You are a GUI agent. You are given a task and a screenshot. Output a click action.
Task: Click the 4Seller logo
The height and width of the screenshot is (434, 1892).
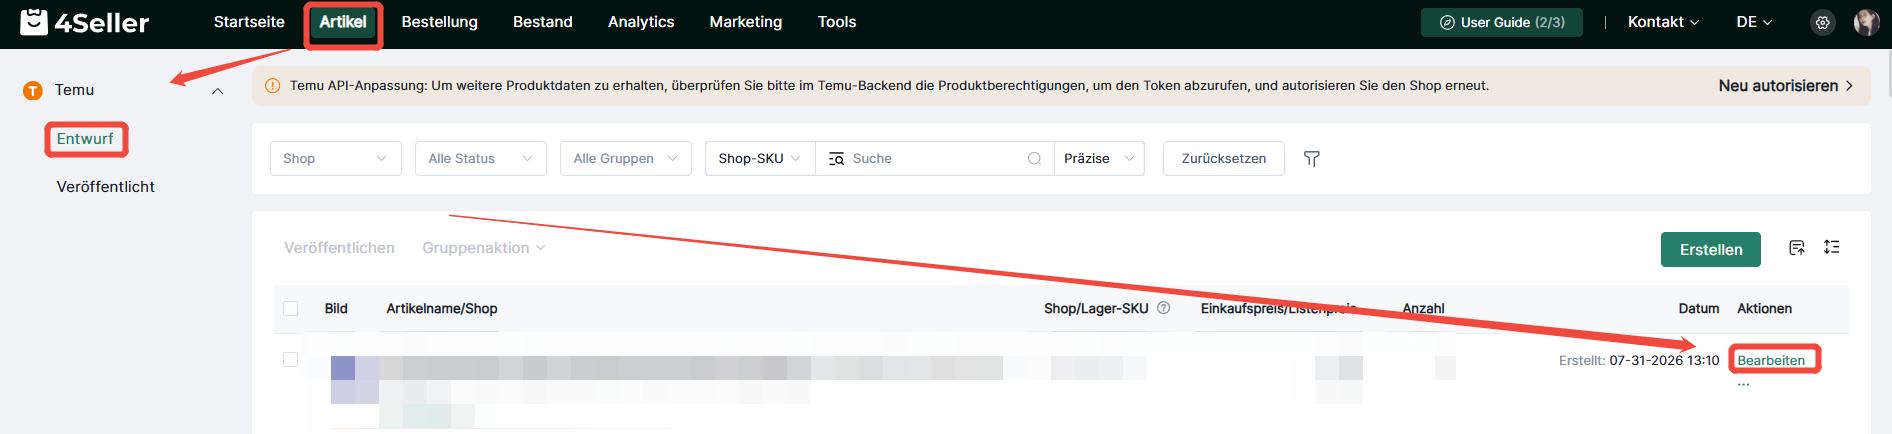(x=85, y=22)
